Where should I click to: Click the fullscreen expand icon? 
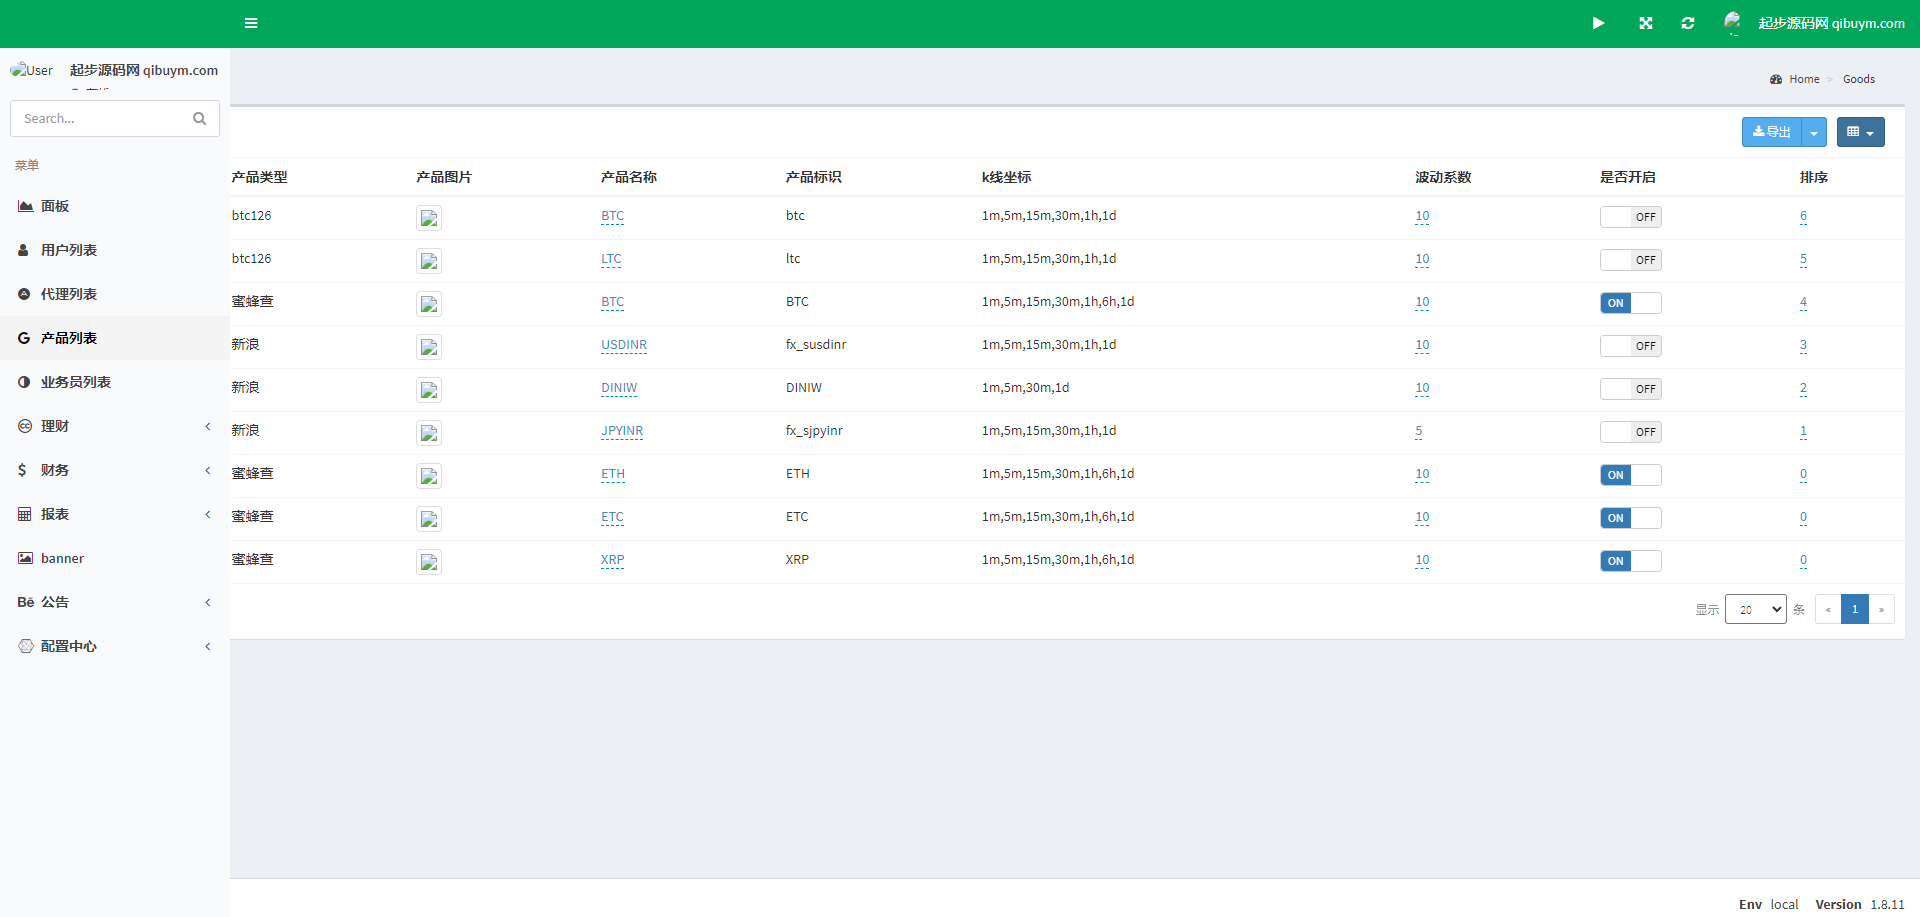1645,23
